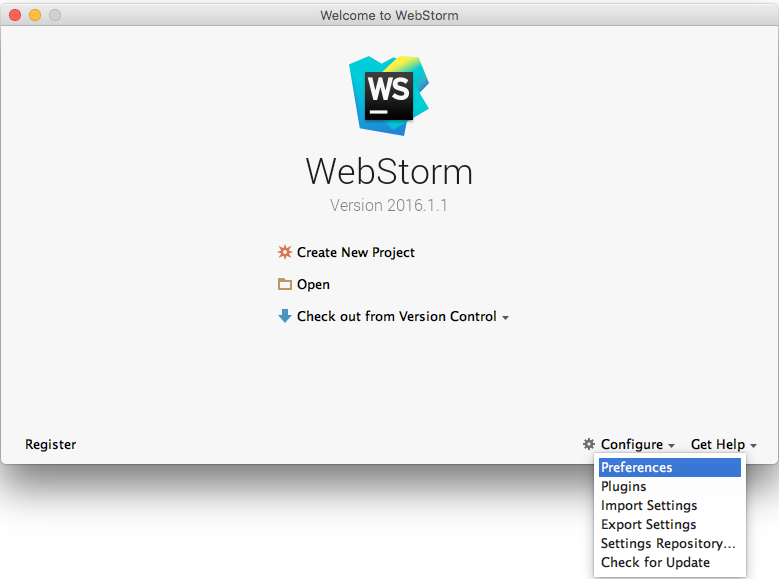Click the Create New Project text

coord(356,252)
